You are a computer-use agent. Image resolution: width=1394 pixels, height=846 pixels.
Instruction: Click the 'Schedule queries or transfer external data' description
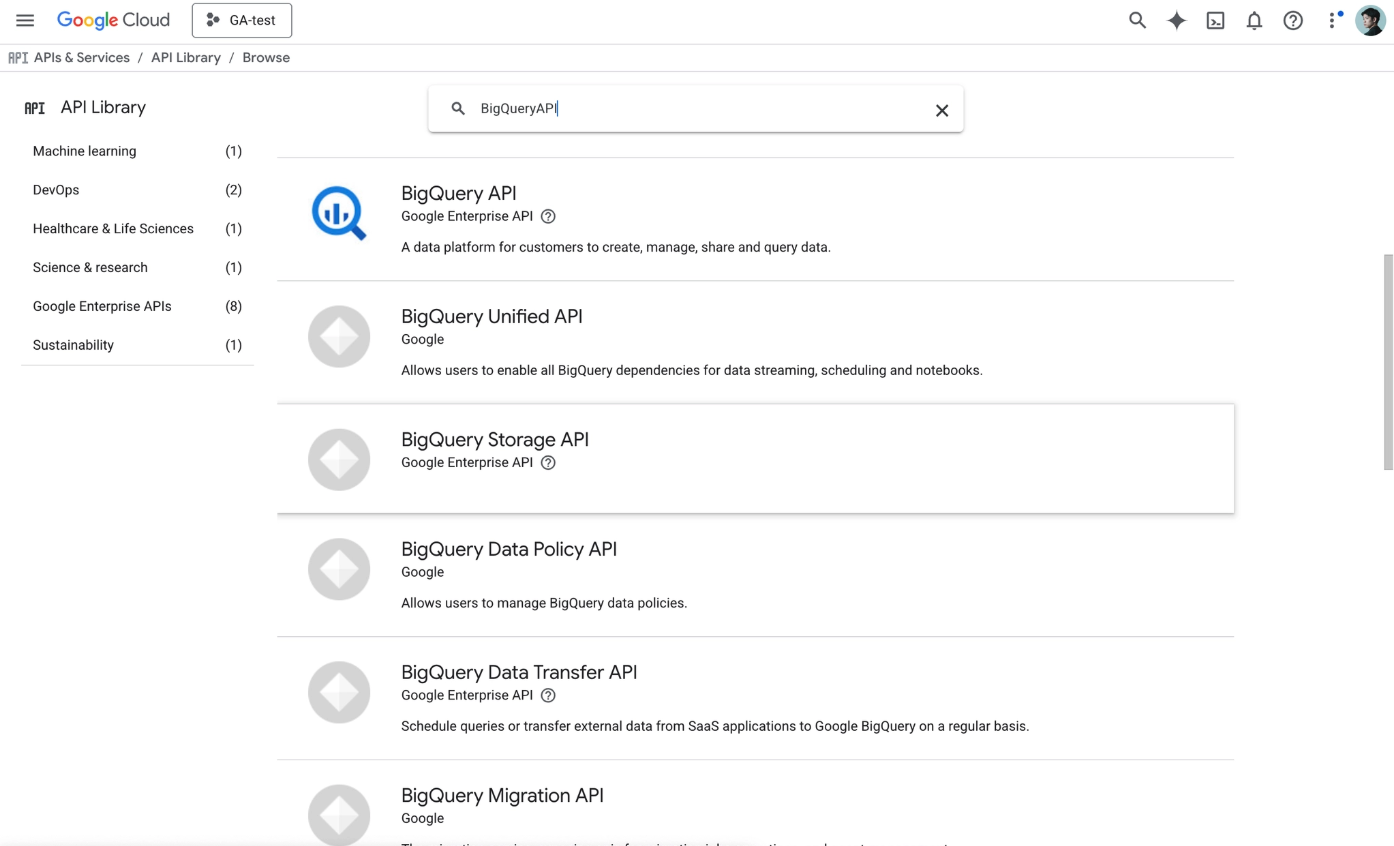(715, 726)
